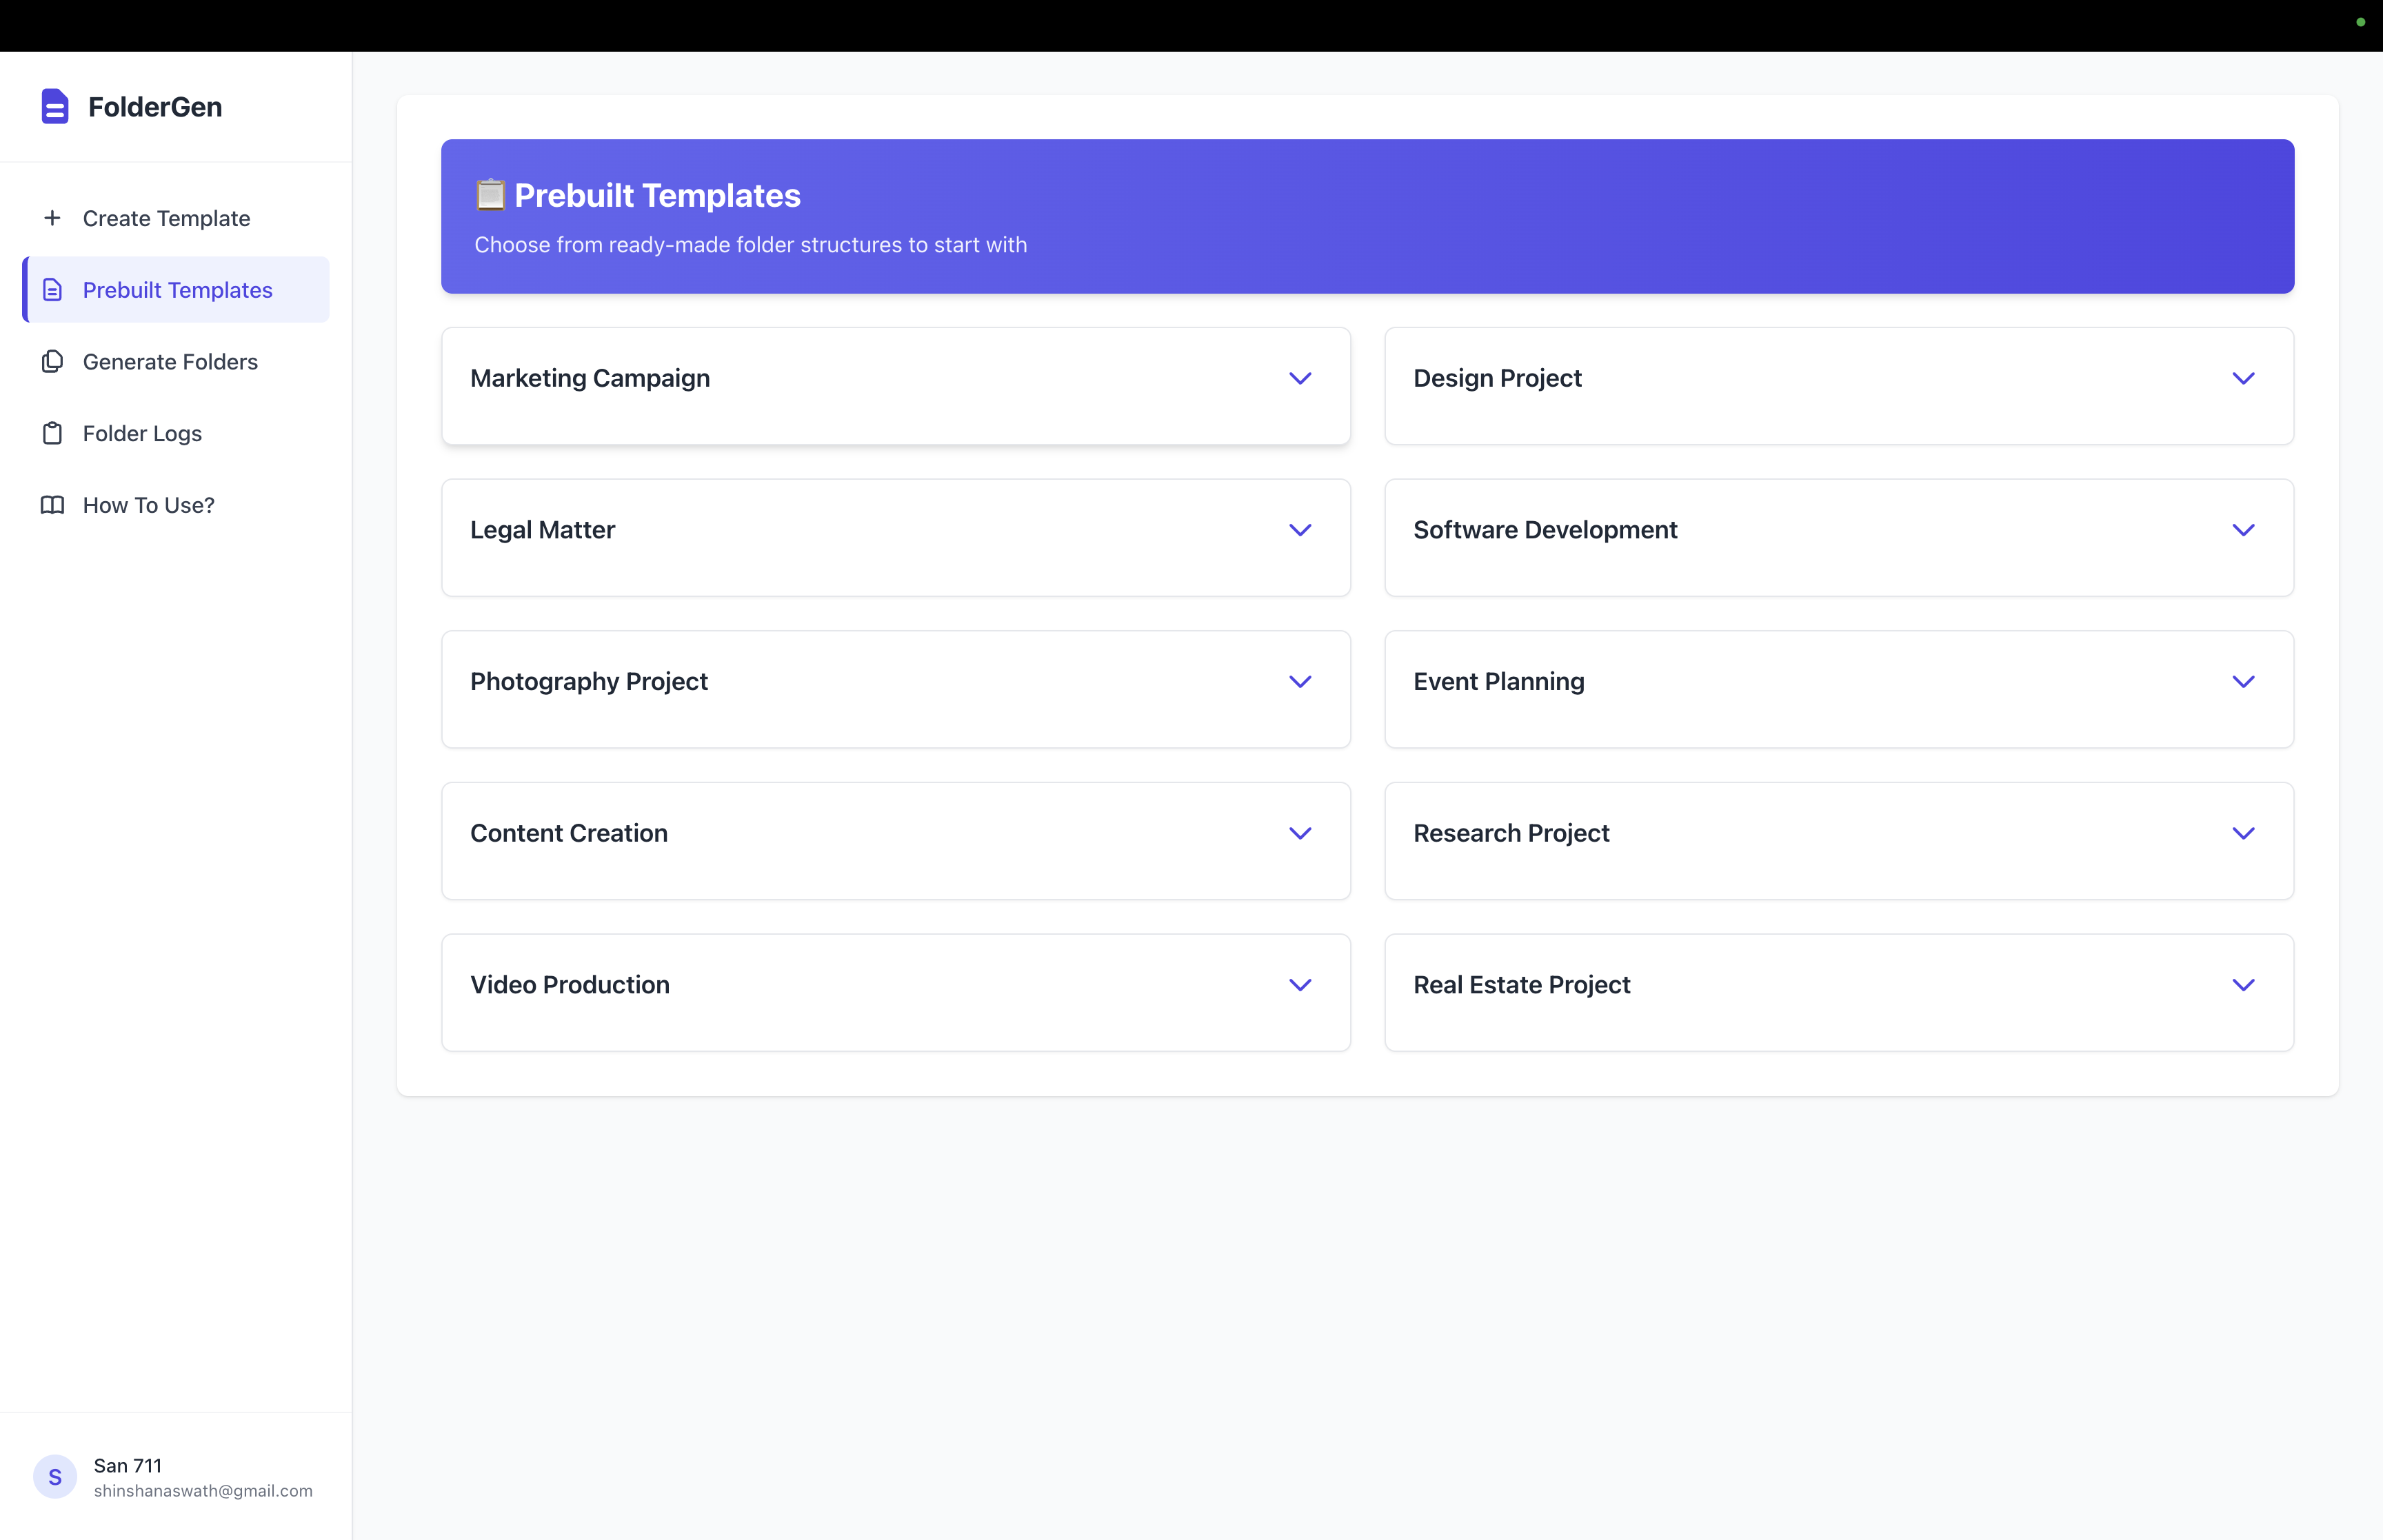The image size is (2383, 1540).
Task: Open the How To Use? guide
Action: (x=148, y=505)
